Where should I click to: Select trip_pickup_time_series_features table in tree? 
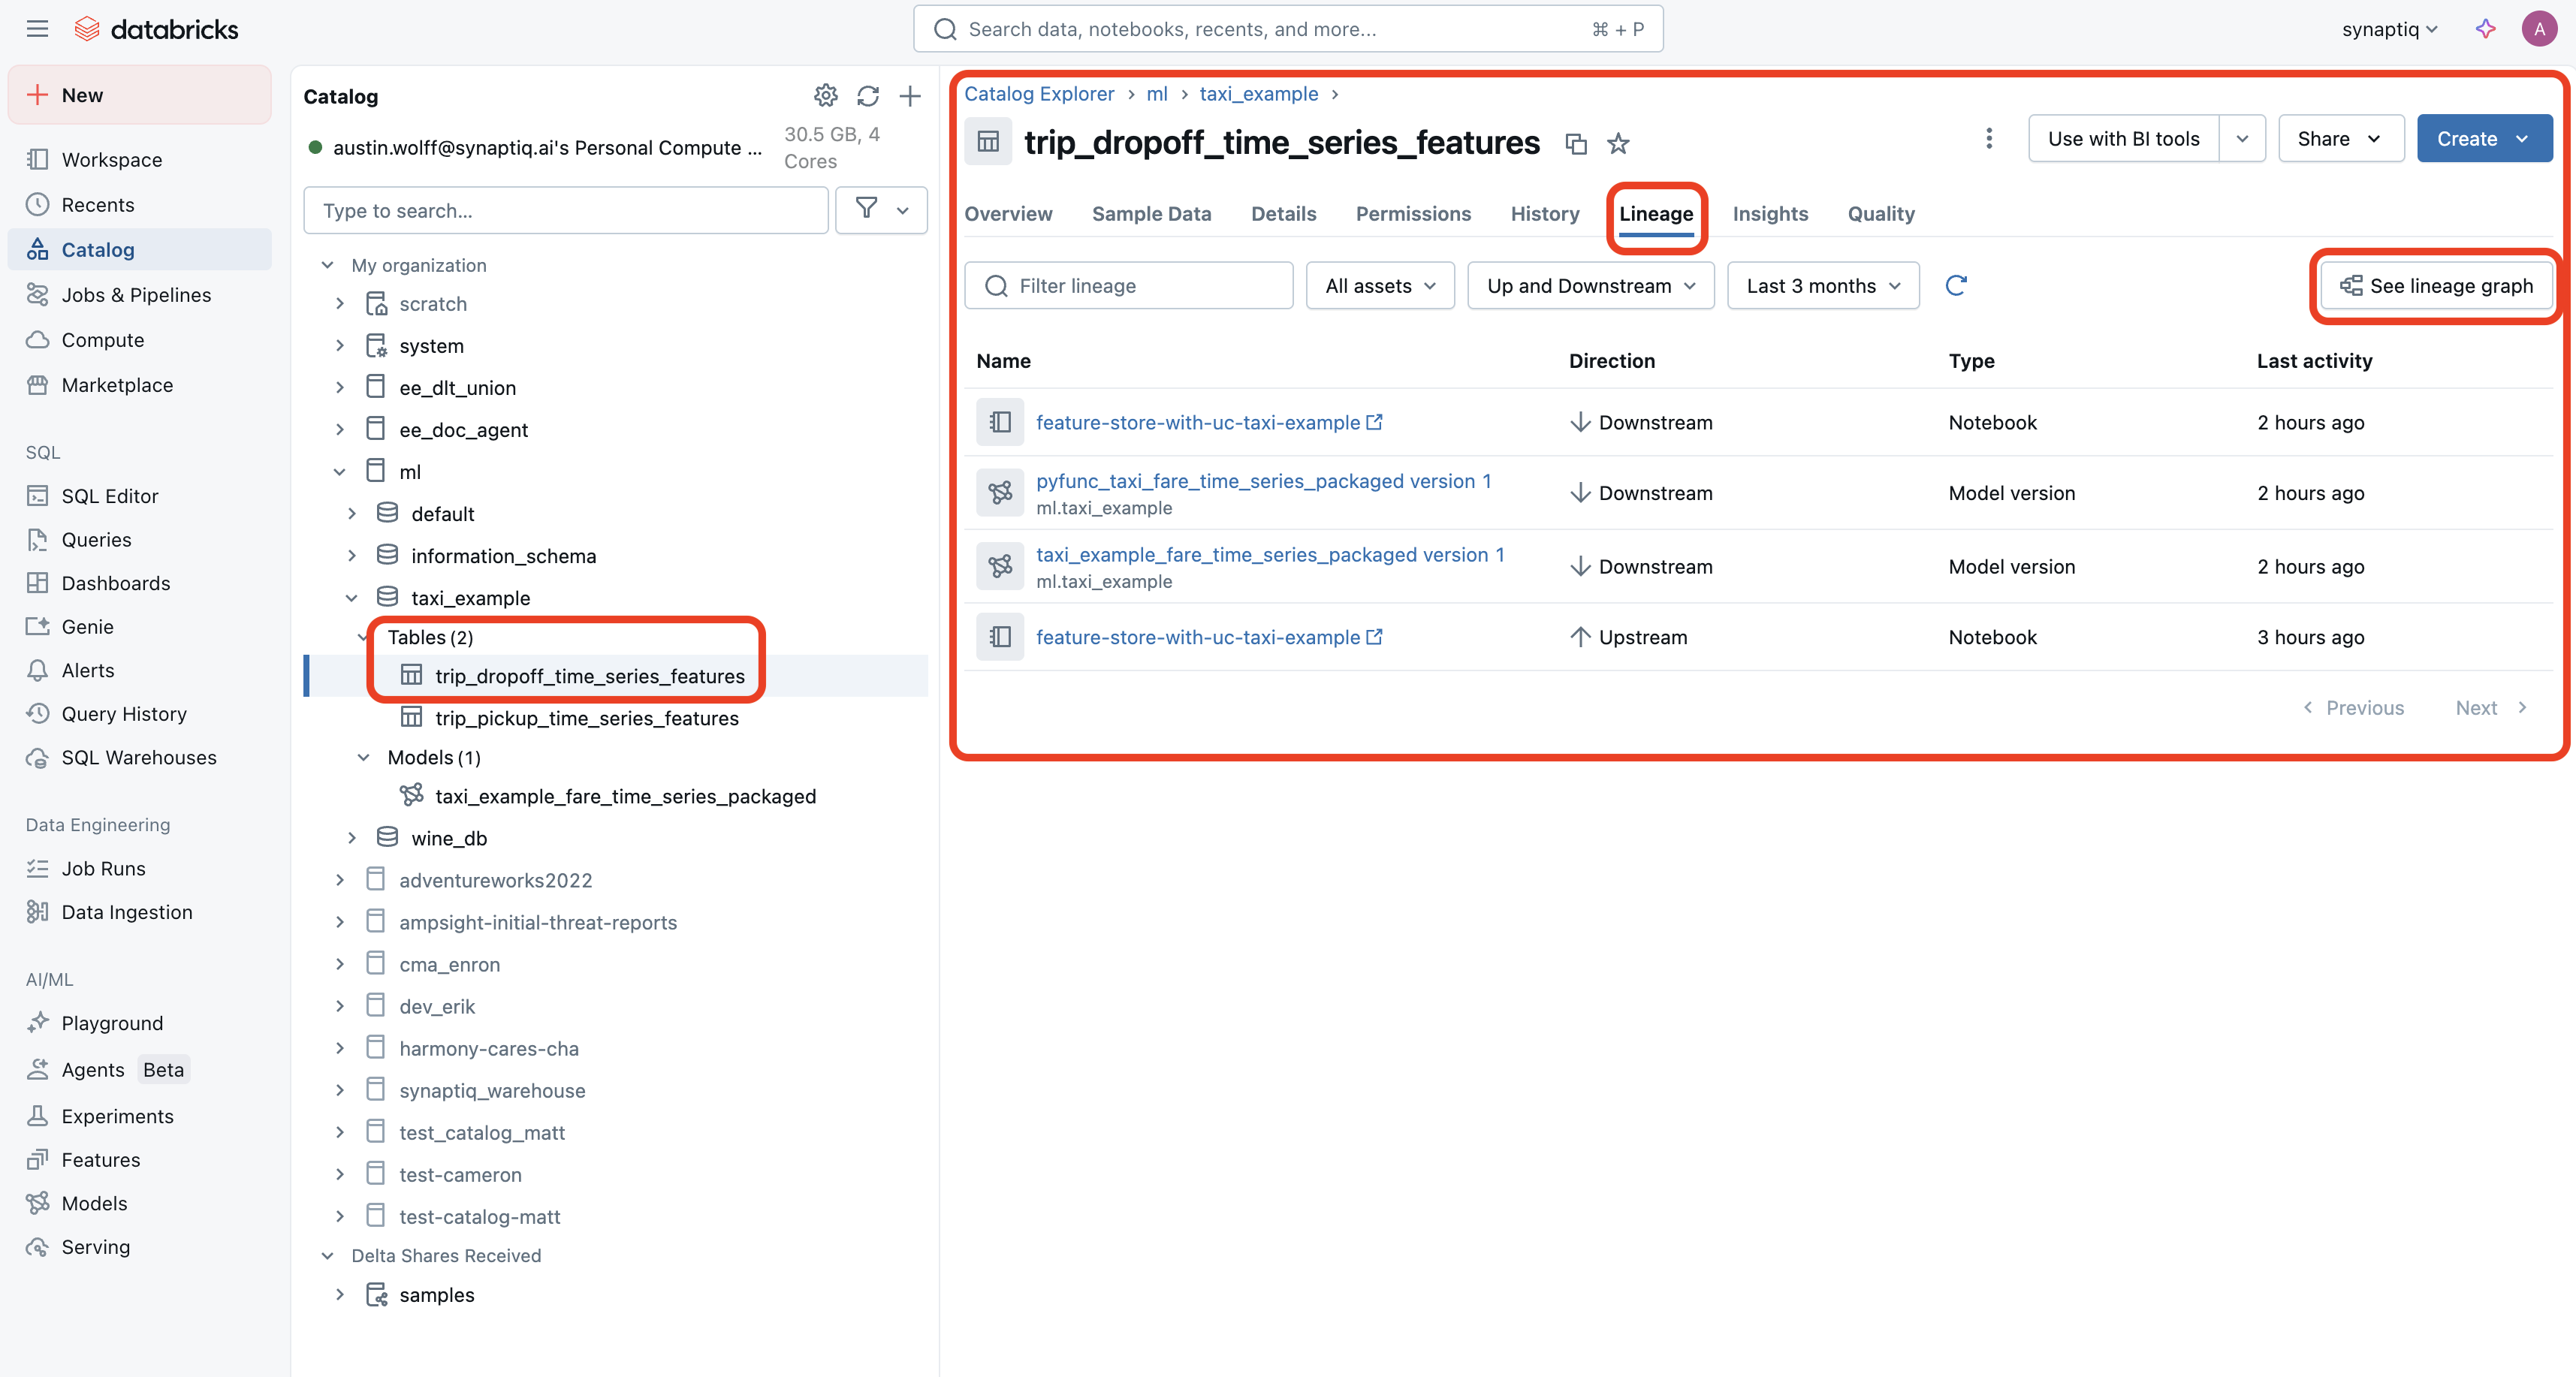click(x=587, y=718)
